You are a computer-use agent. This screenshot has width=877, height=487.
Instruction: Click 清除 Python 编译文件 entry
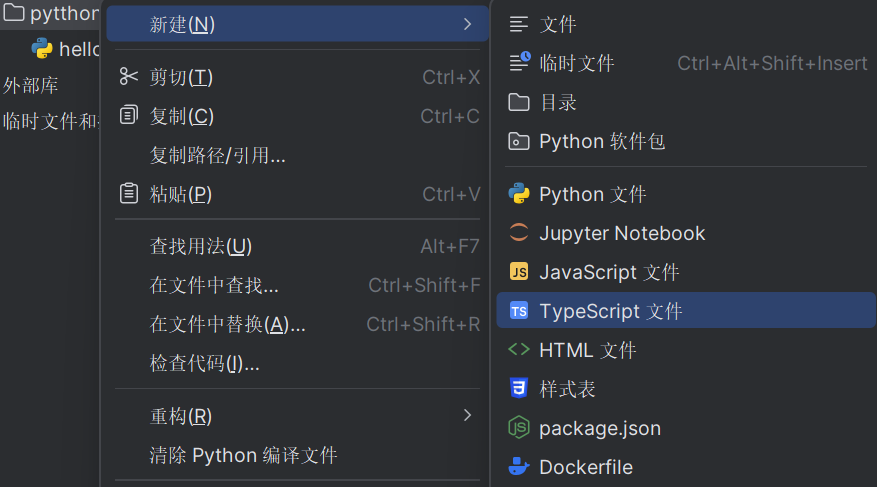coord(243,455)
